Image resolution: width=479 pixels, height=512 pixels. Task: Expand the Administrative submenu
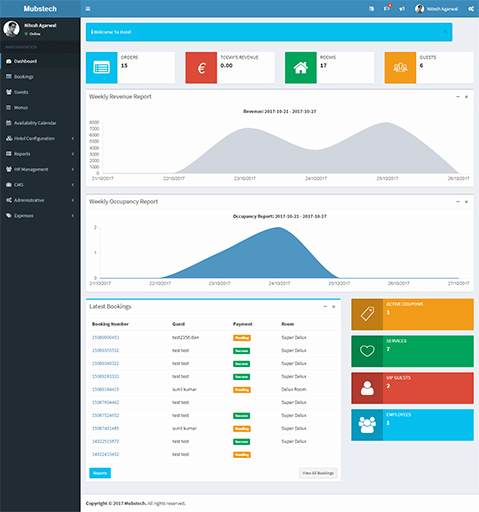(x=40, y=200)
